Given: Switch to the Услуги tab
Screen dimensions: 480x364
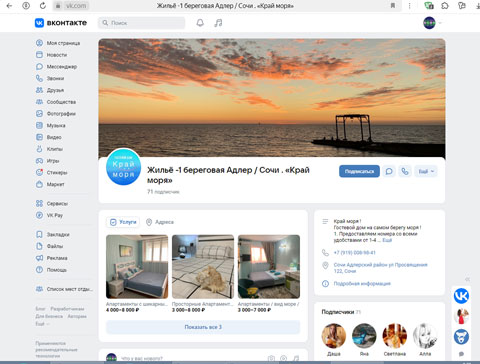Looking at the screenshot, I should [x=123, y=222].
